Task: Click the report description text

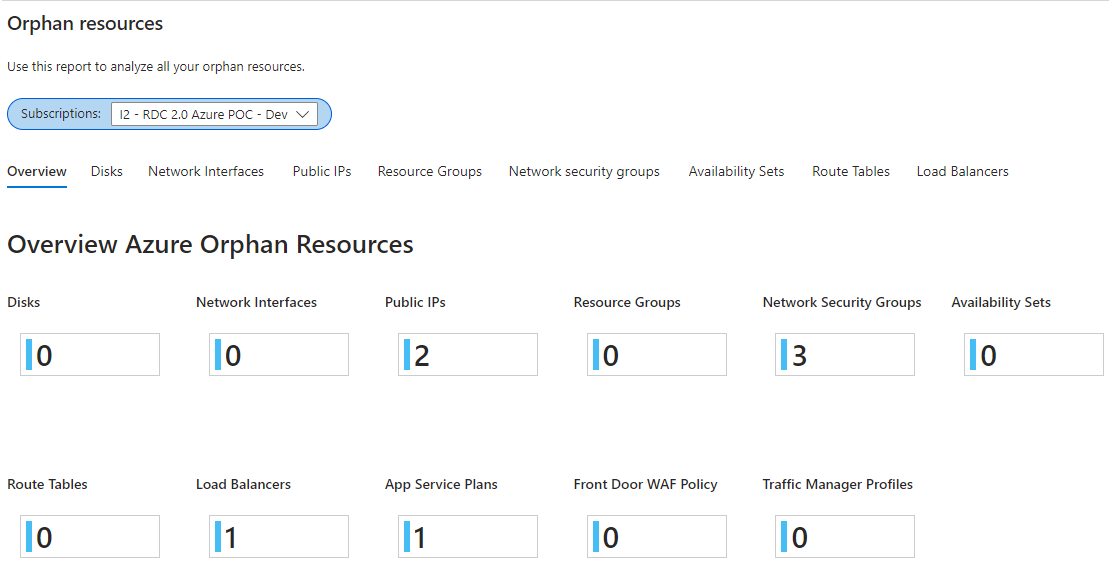Action: (156, 66)
